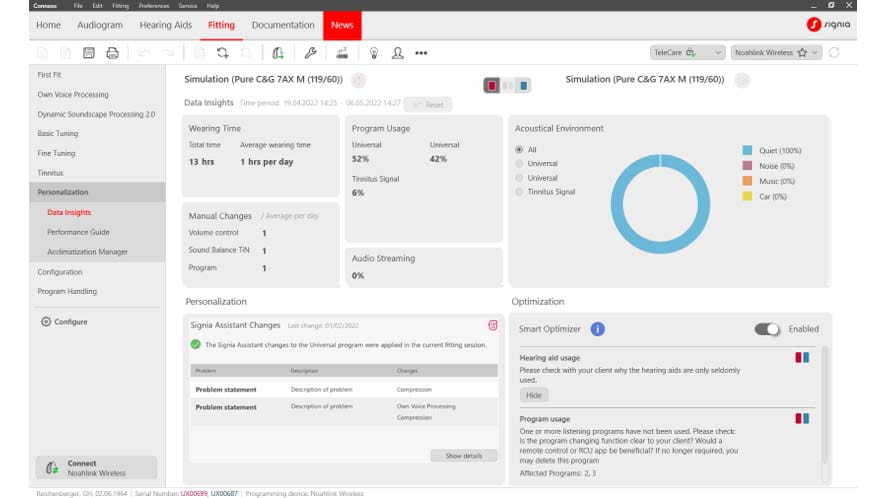Disable the Smart Optimizer toggle
Viewport: 886px width, 498px height.
point(767,329)
